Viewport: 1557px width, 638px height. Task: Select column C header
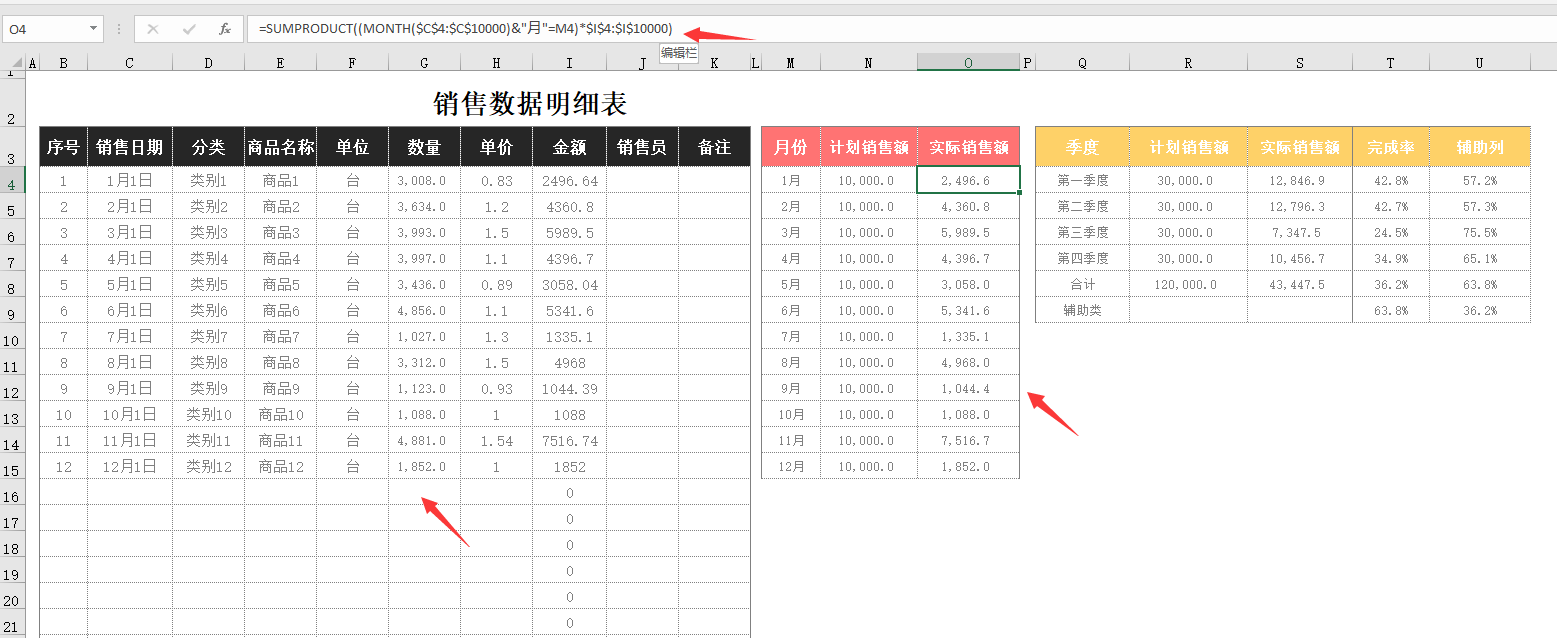(130, 63)
